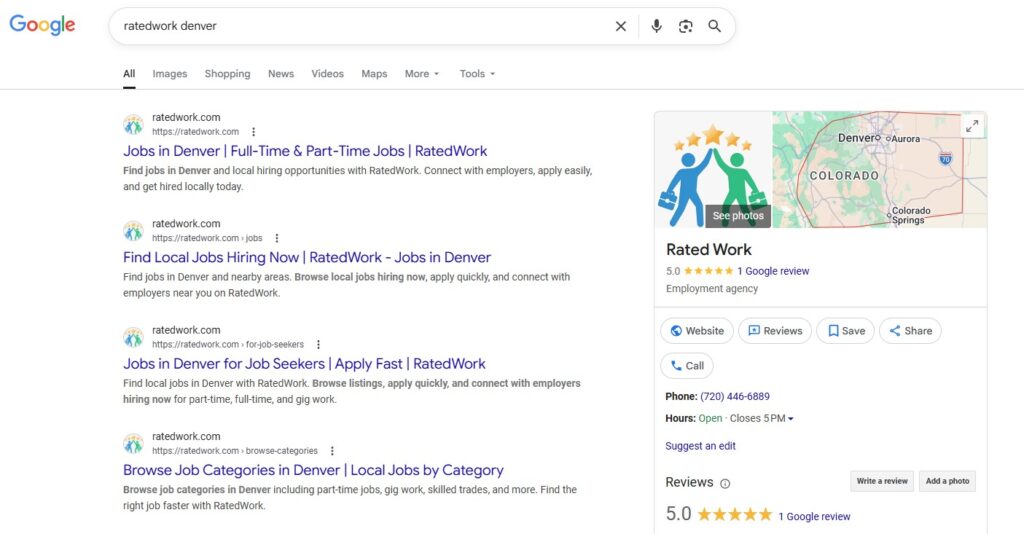
Task: Switch to the Maps tab
Action: click(374, 74)
